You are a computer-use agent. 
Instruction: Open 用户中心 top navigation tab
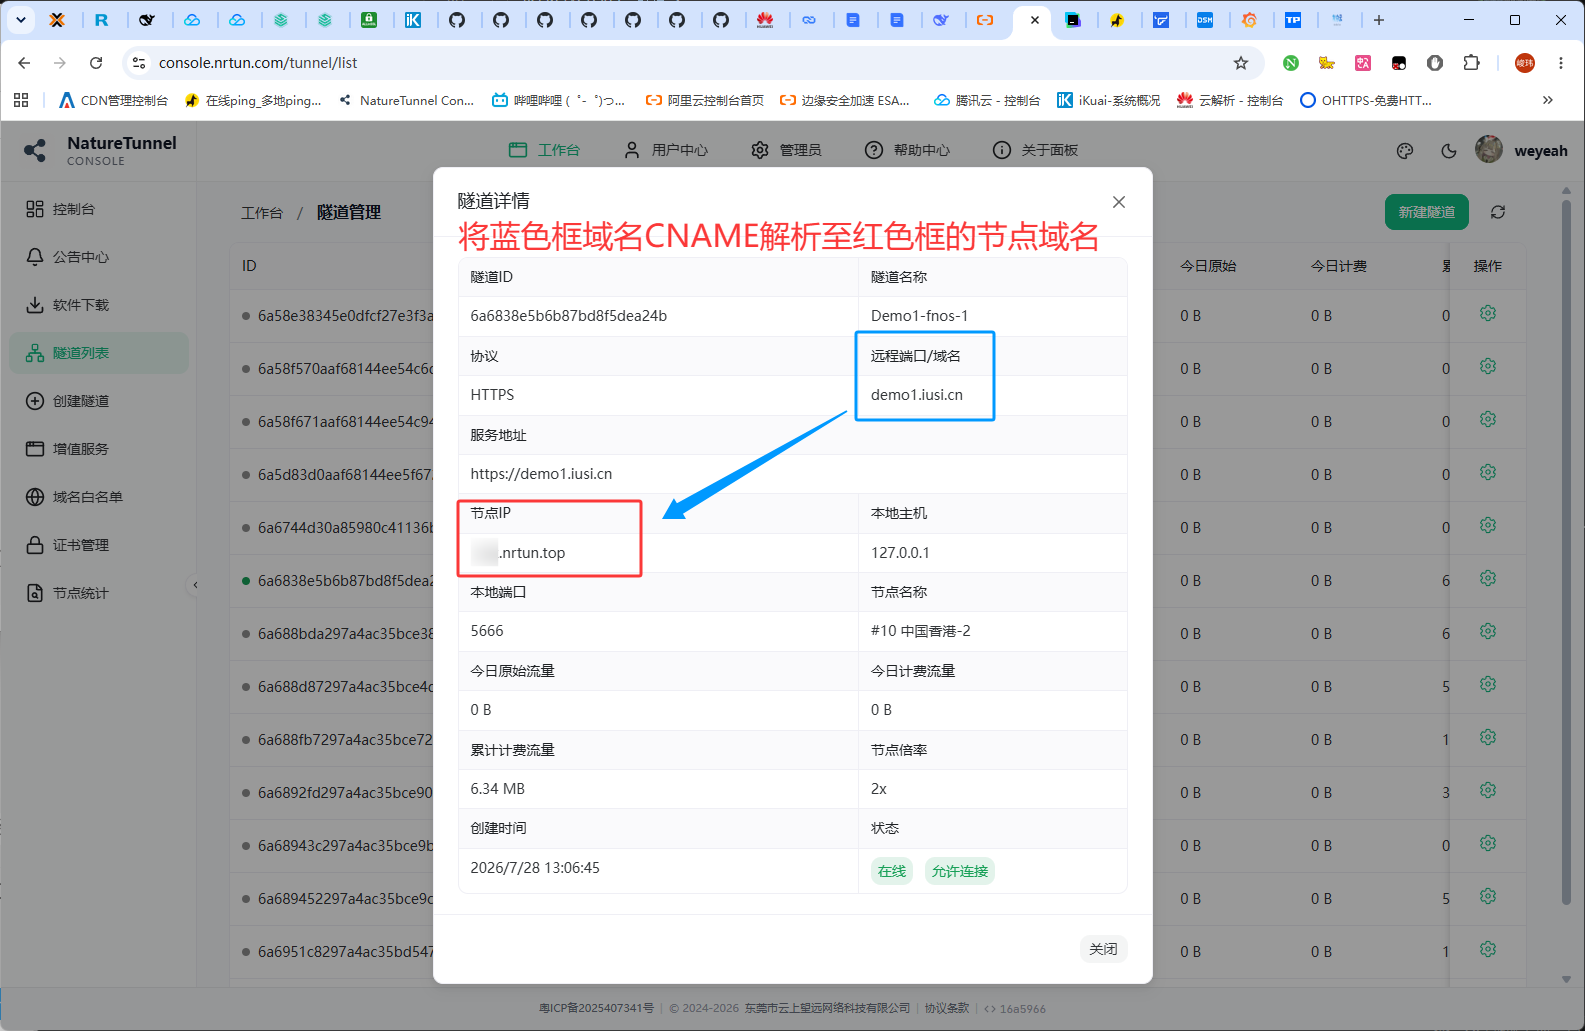666,150
